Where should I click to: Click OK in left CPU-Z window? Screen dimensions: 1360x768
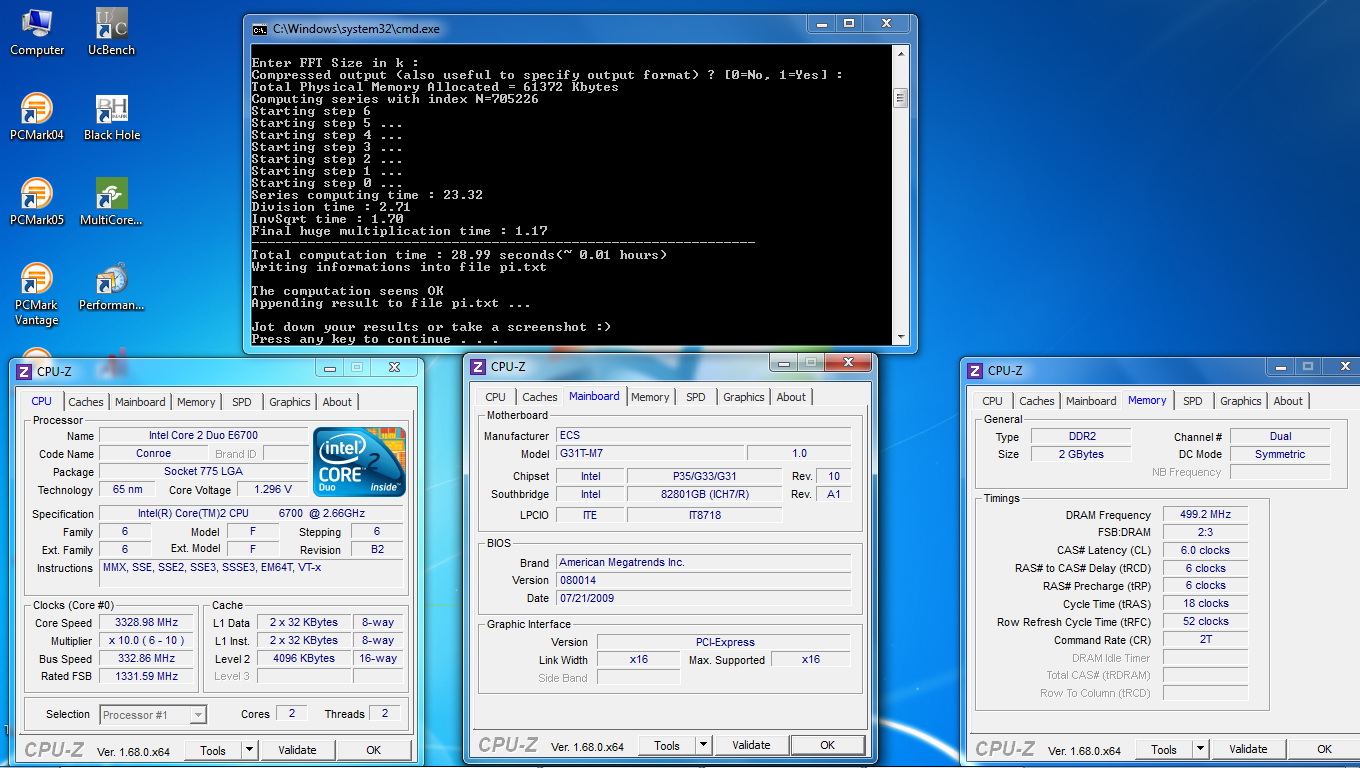tap(373, 750)
